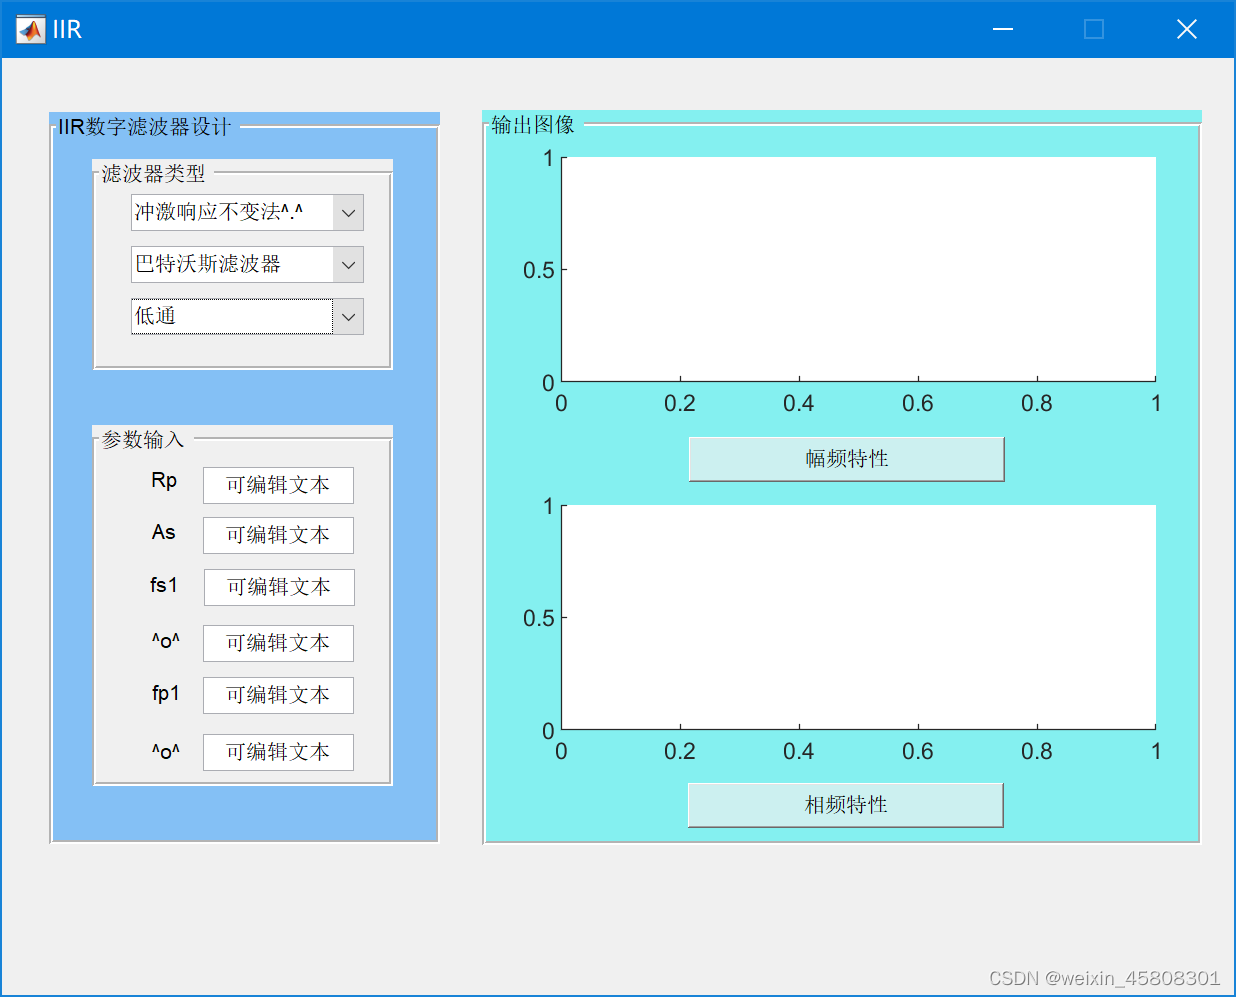Click the lower empty plot area
The width and height of the screenshot is (1236, 997).
858,615
